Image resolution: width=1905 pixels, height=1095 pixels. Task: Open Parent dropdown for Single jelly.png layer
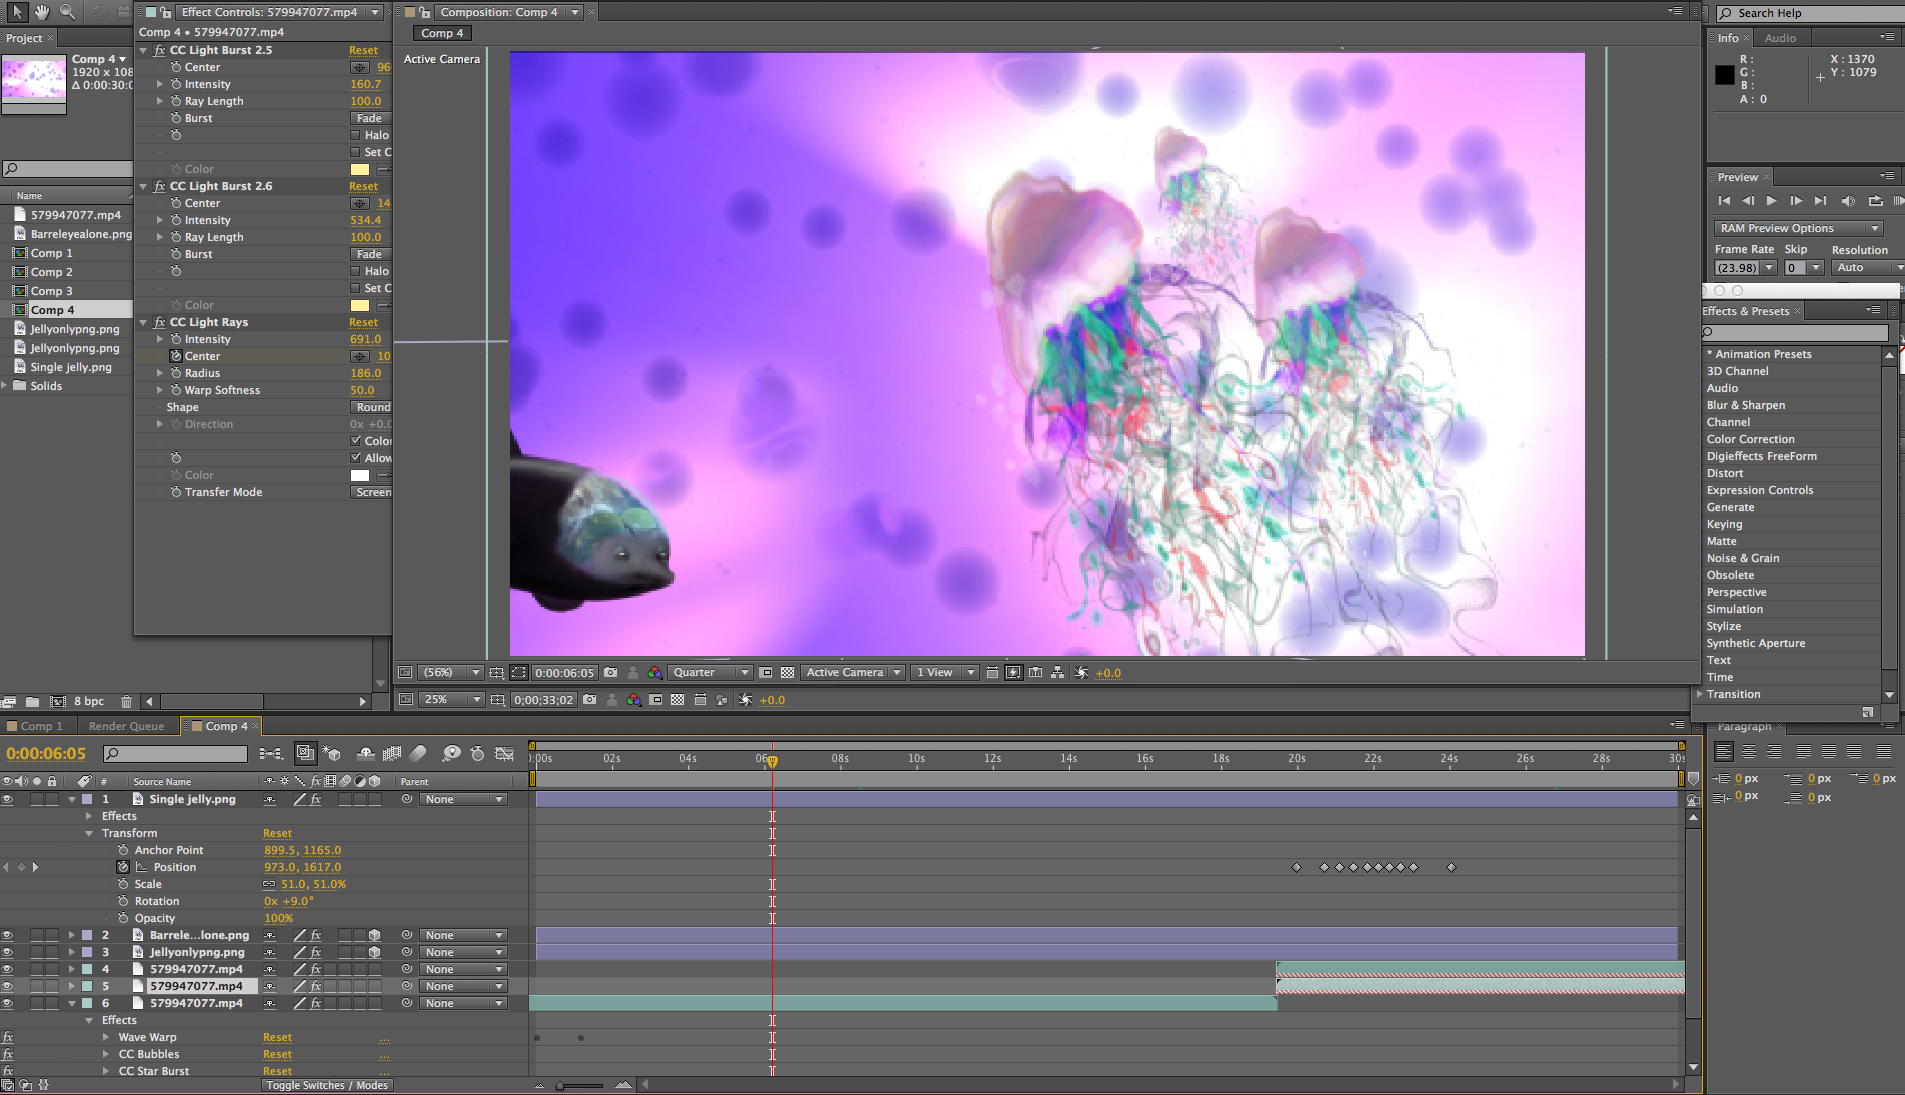[464, 799]
